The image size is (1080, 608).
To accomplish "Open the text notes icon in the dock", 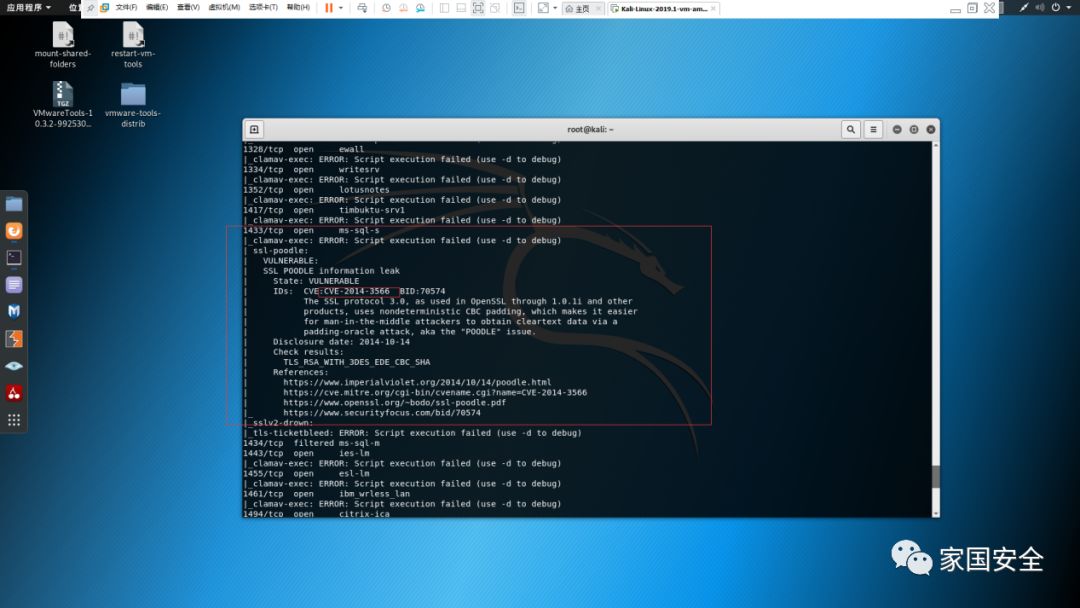I will pyautogui.click(x=14, y=284).
